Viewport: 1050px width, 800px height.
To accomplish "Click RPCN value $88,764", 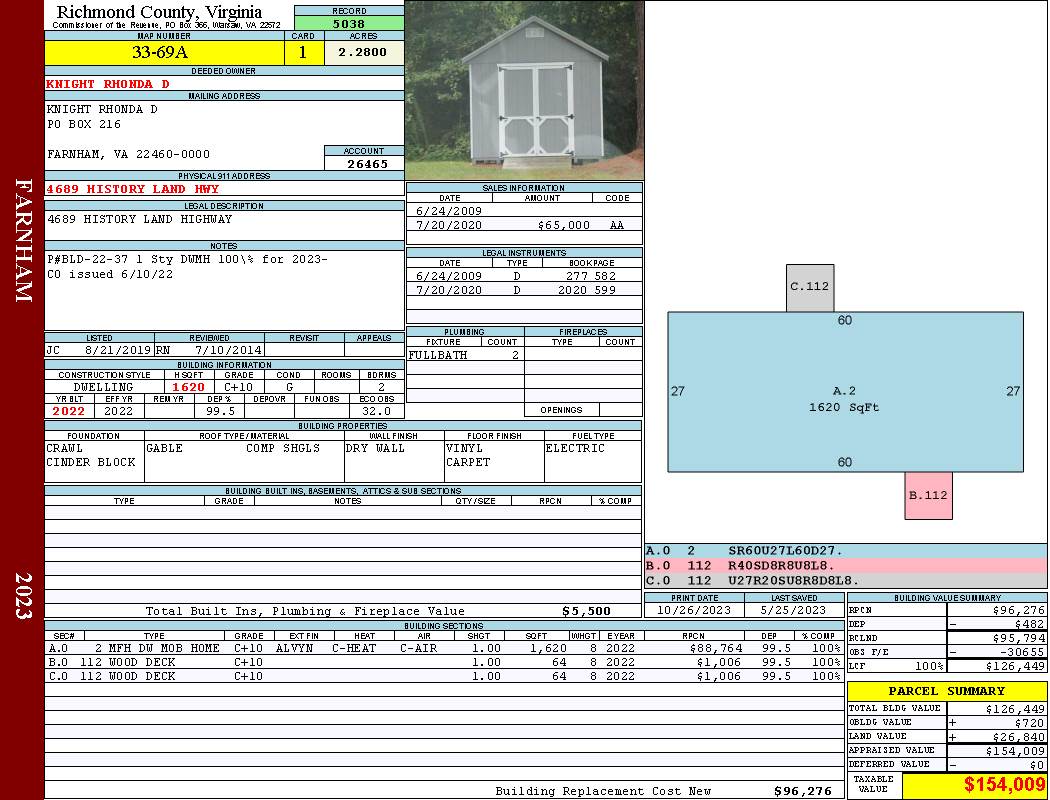I will point(715,648).
